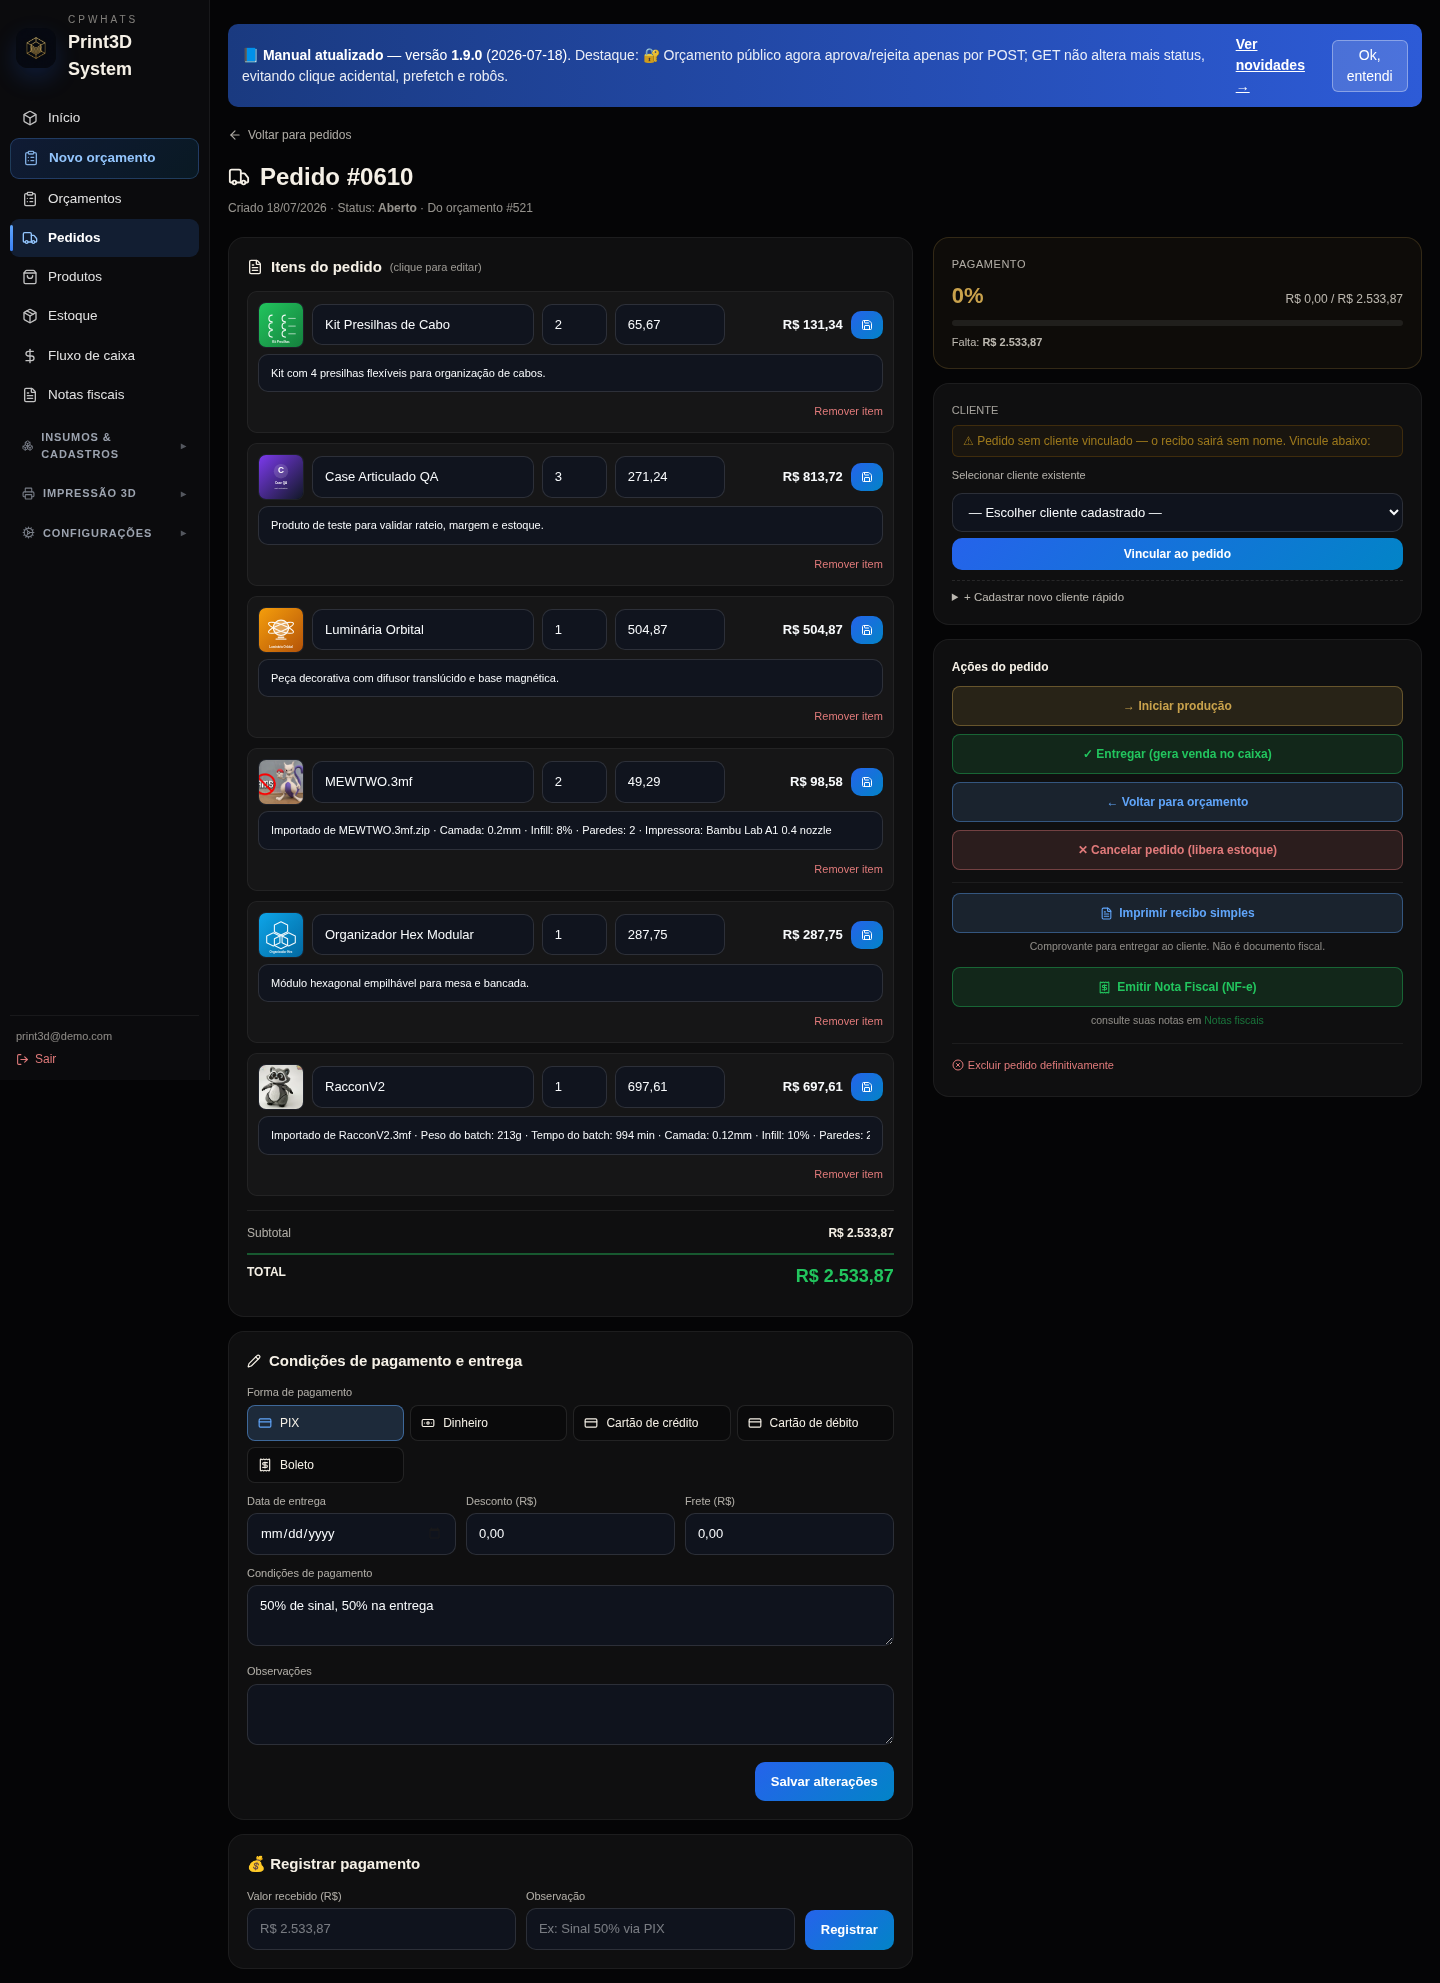Expand the Insumos & Cadastros sidebar group
Image resolution: width=1440 pixels, height=1983 pixels.
click(x=104, y=446)
